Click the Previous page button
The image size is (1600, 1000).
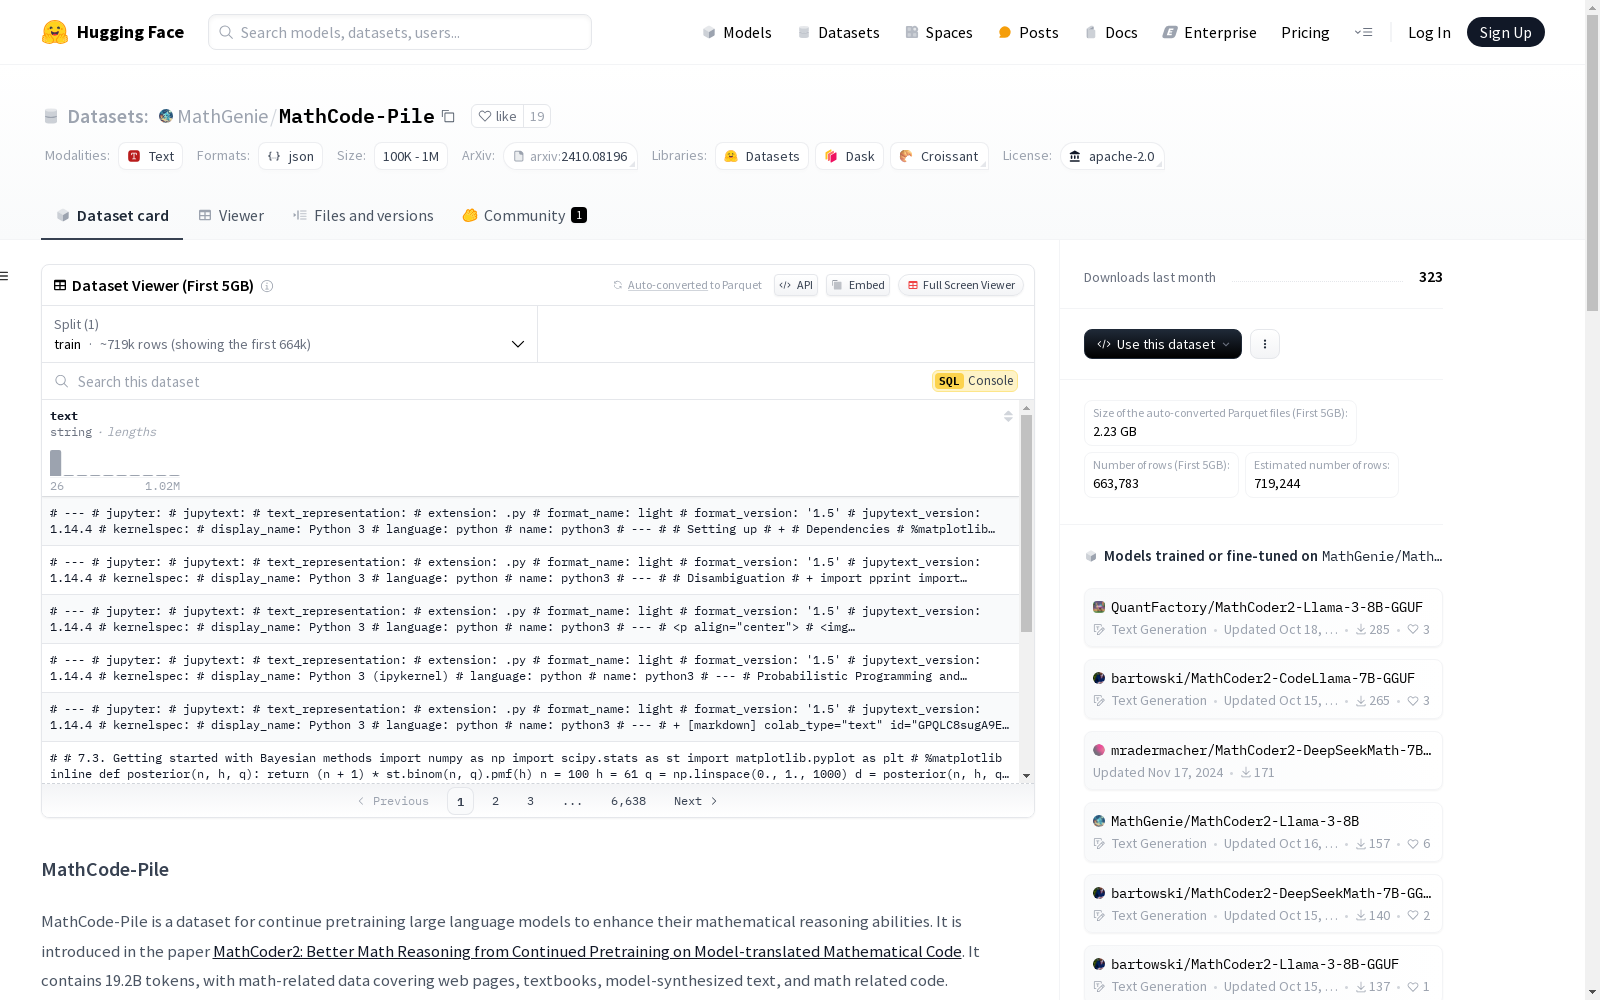393,801
